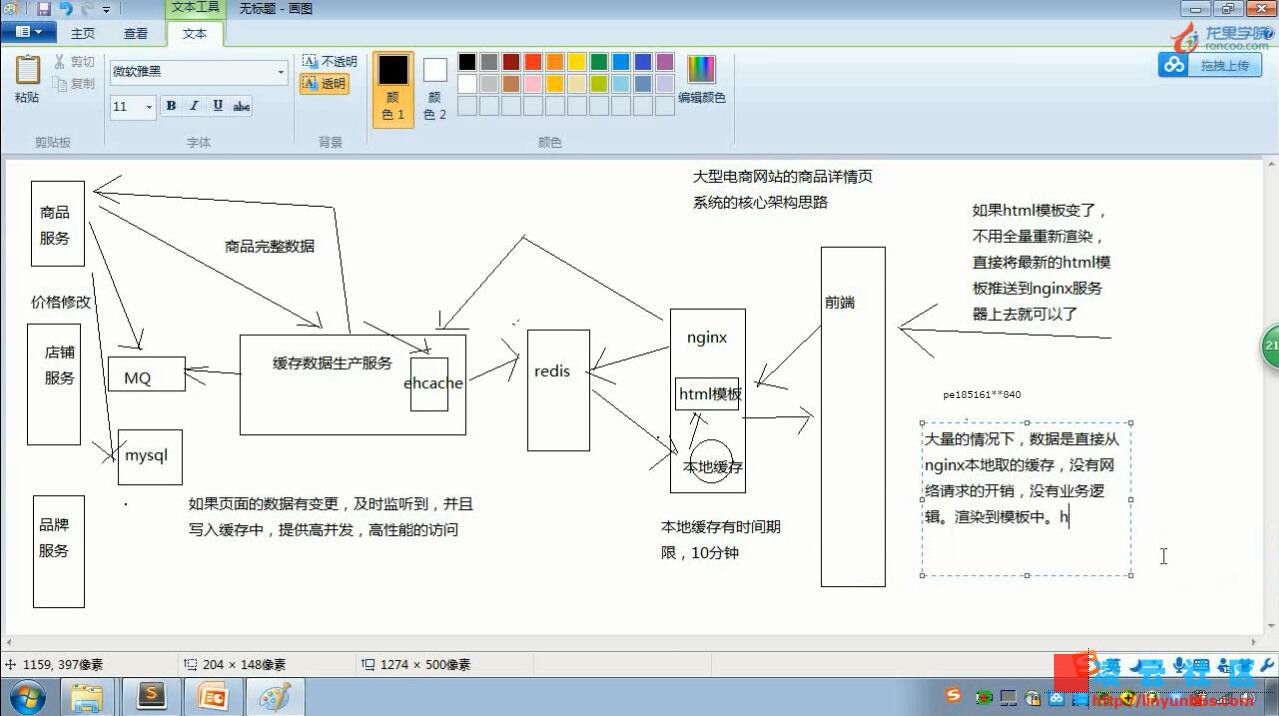Click the green round 21 badge at right edge
Screen dimensions: 1279x716
[1270, 345]
